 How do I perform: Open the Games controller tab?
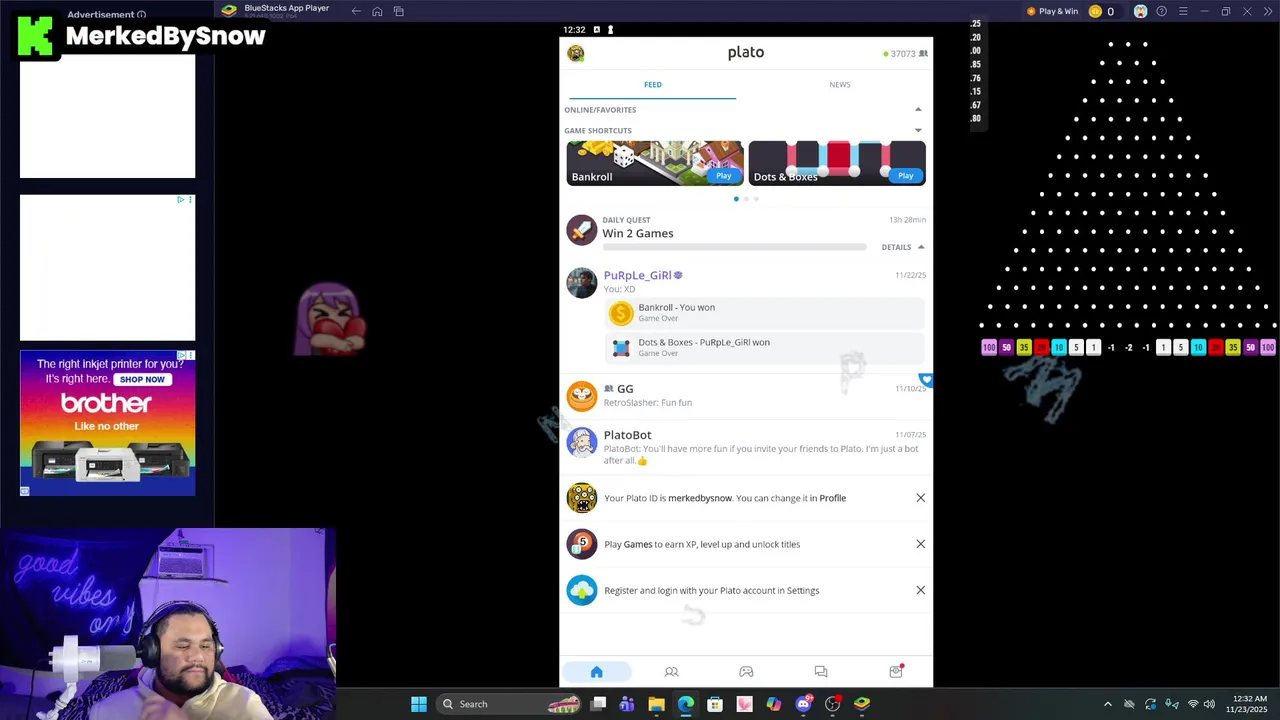746,672
